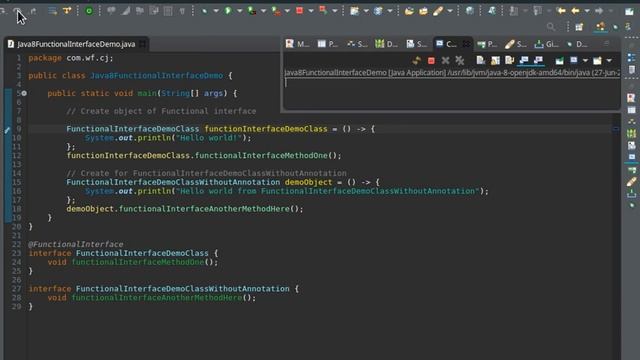Click the Open Perspective icon
This screenshot has width=640, height=360.
pos(579,27)
